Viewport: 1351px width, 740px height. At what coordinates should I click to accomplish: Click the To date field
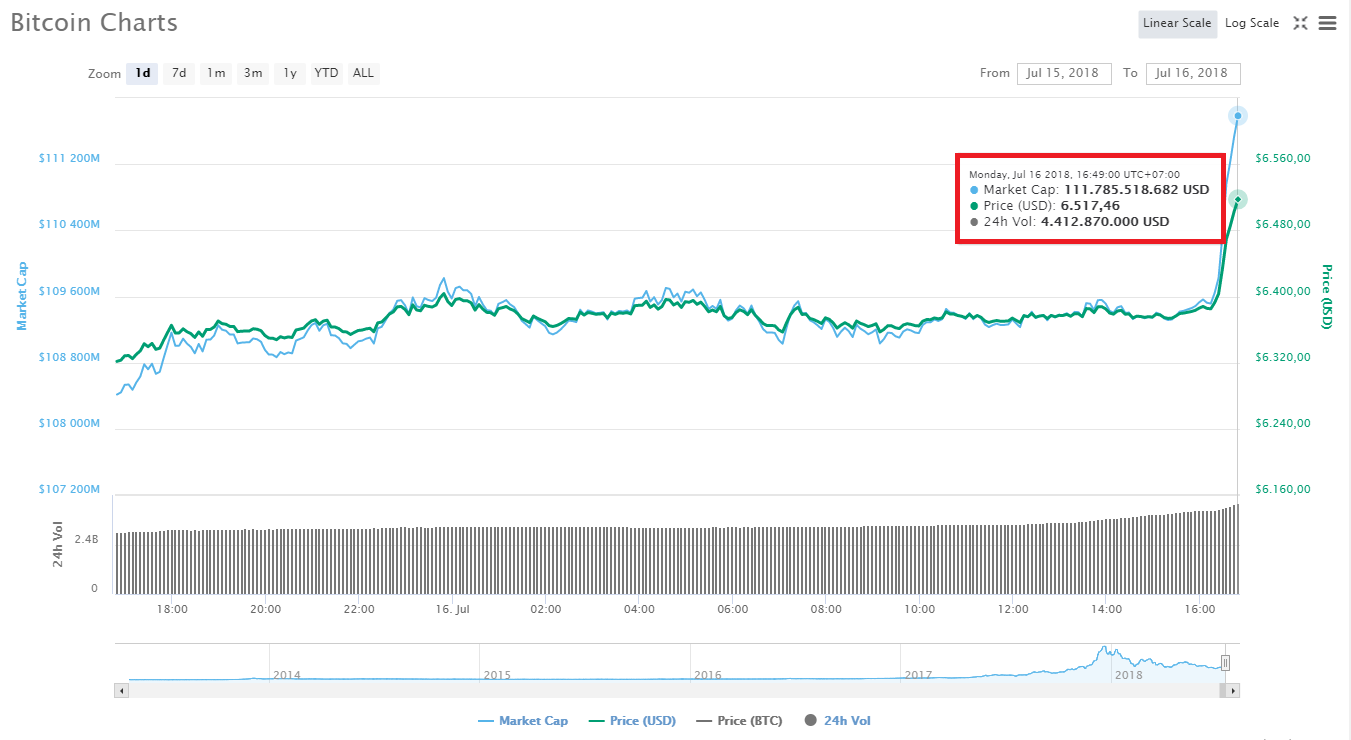click(x=1193, y=72)
